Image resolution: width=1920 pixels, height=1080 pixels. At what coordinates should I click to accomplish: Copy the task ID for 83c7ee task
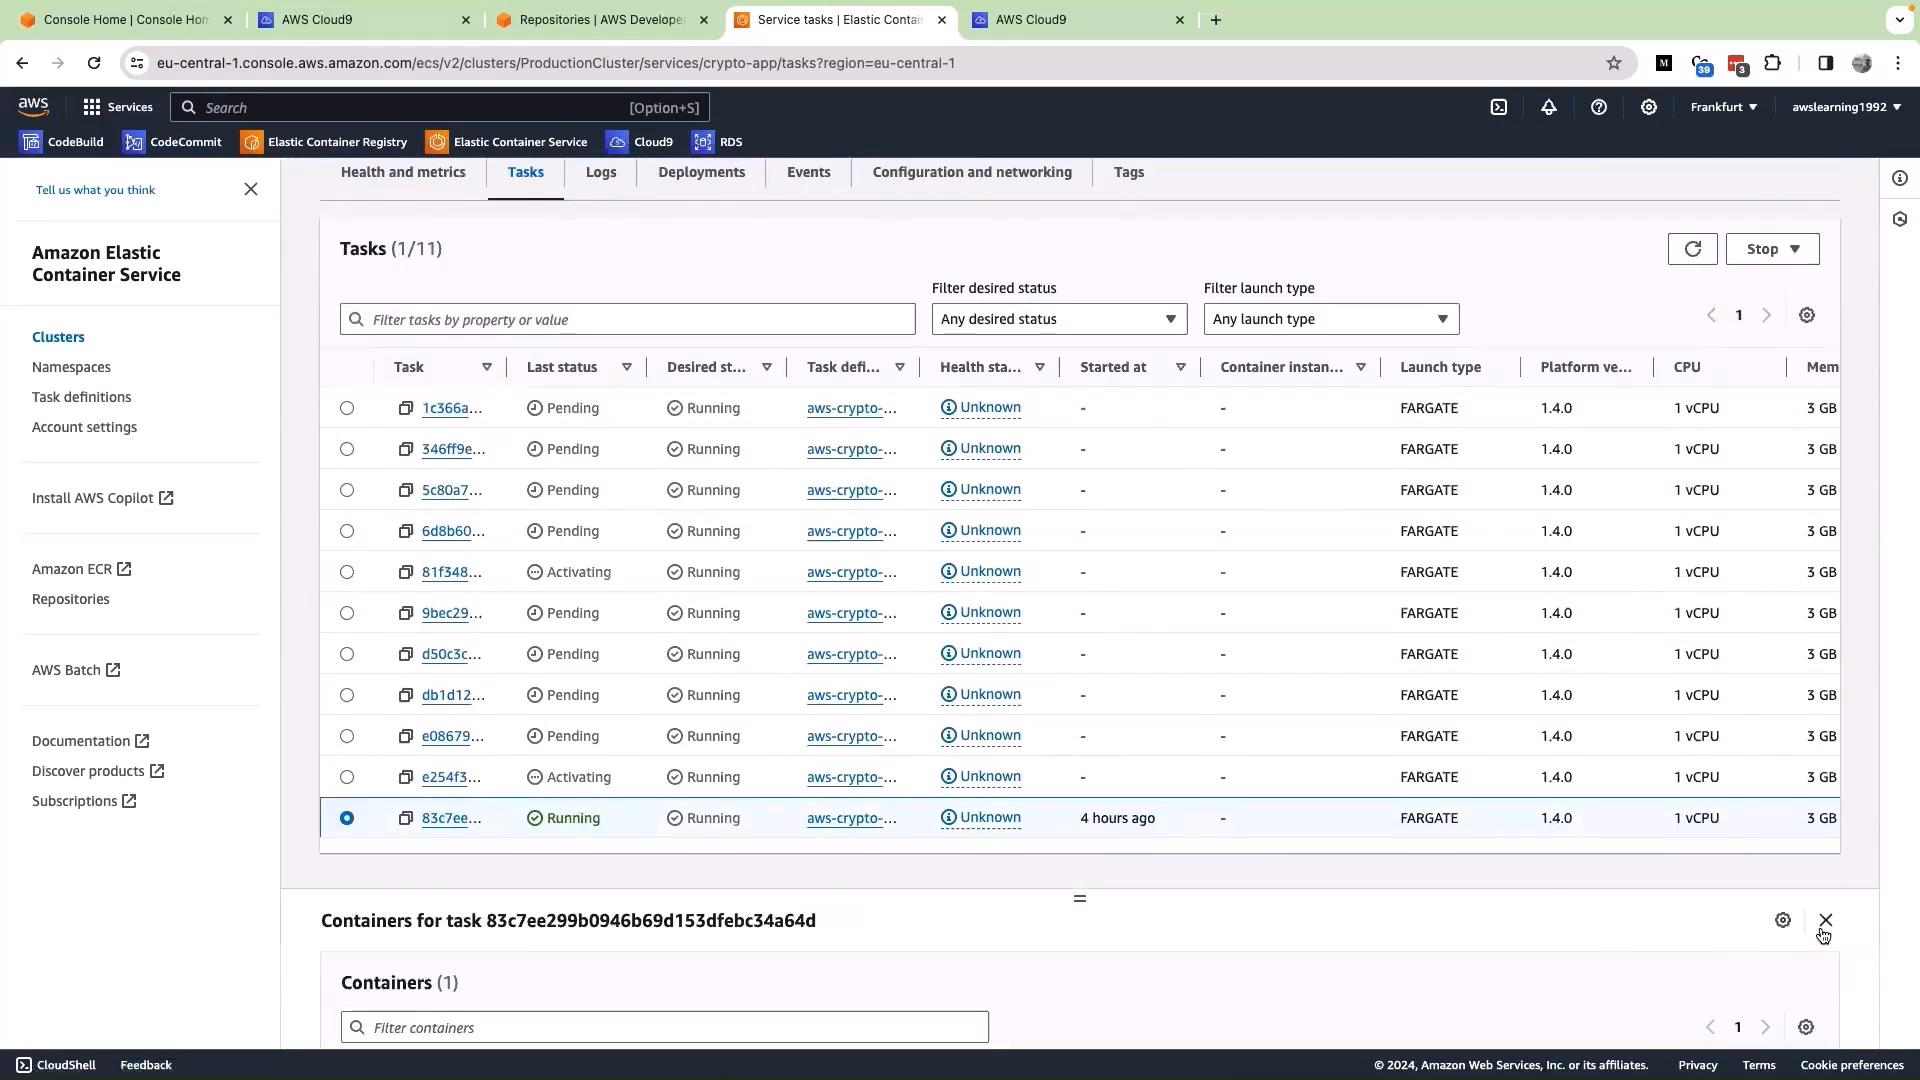point(405,818)
